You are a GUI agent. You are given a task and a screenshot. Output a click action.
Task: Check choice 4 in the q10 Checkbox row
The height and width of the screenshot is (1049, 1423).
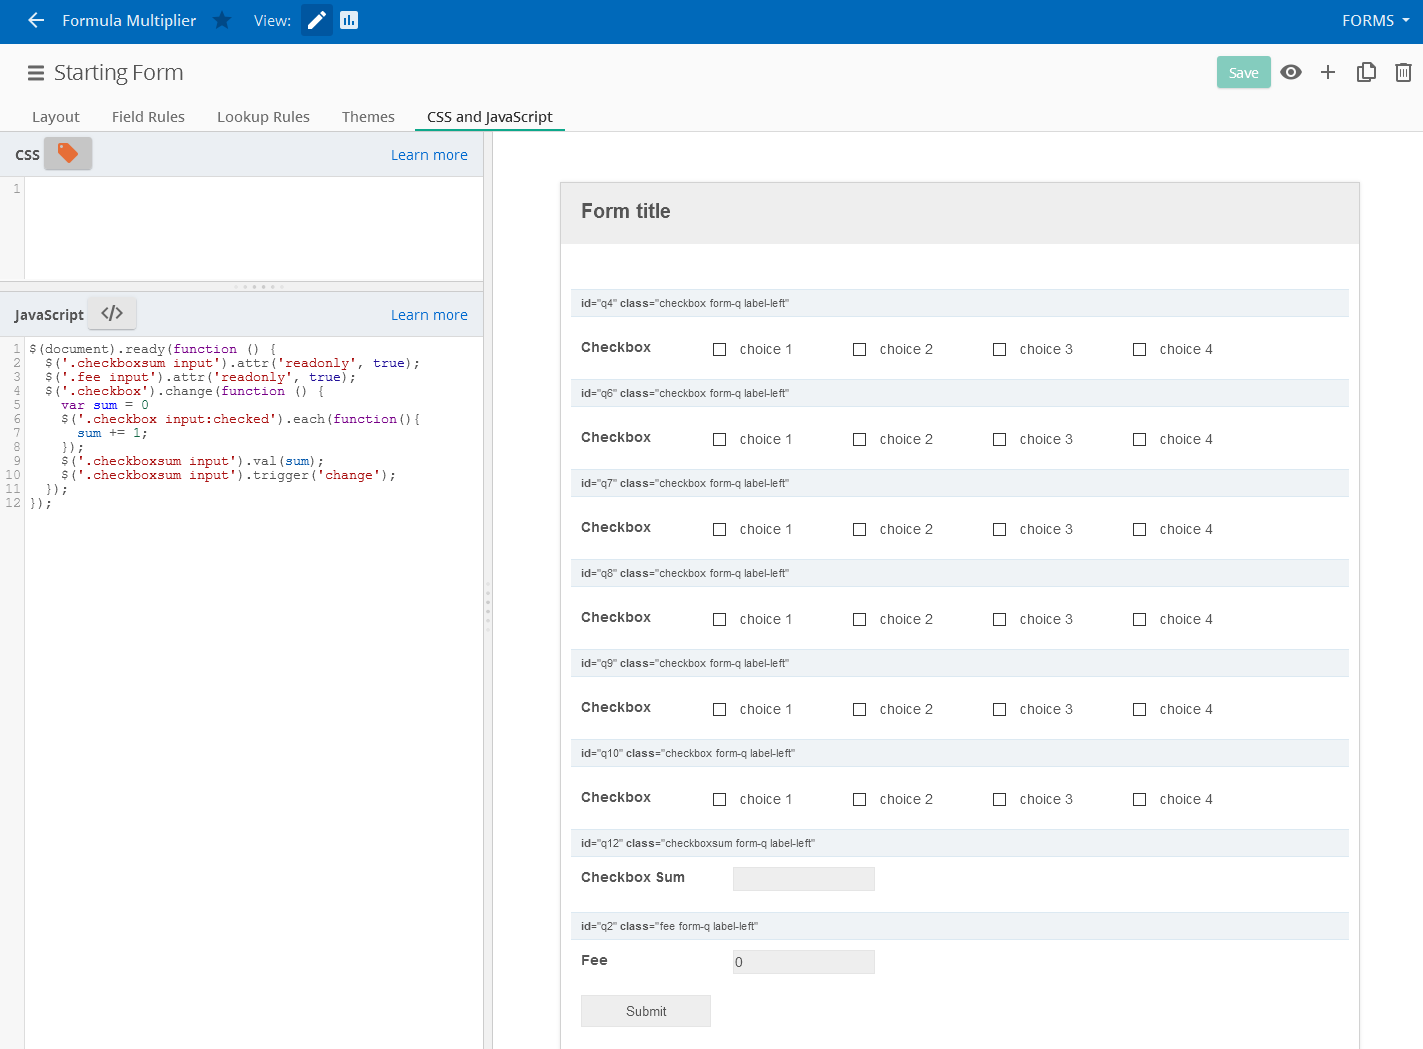1139,799
